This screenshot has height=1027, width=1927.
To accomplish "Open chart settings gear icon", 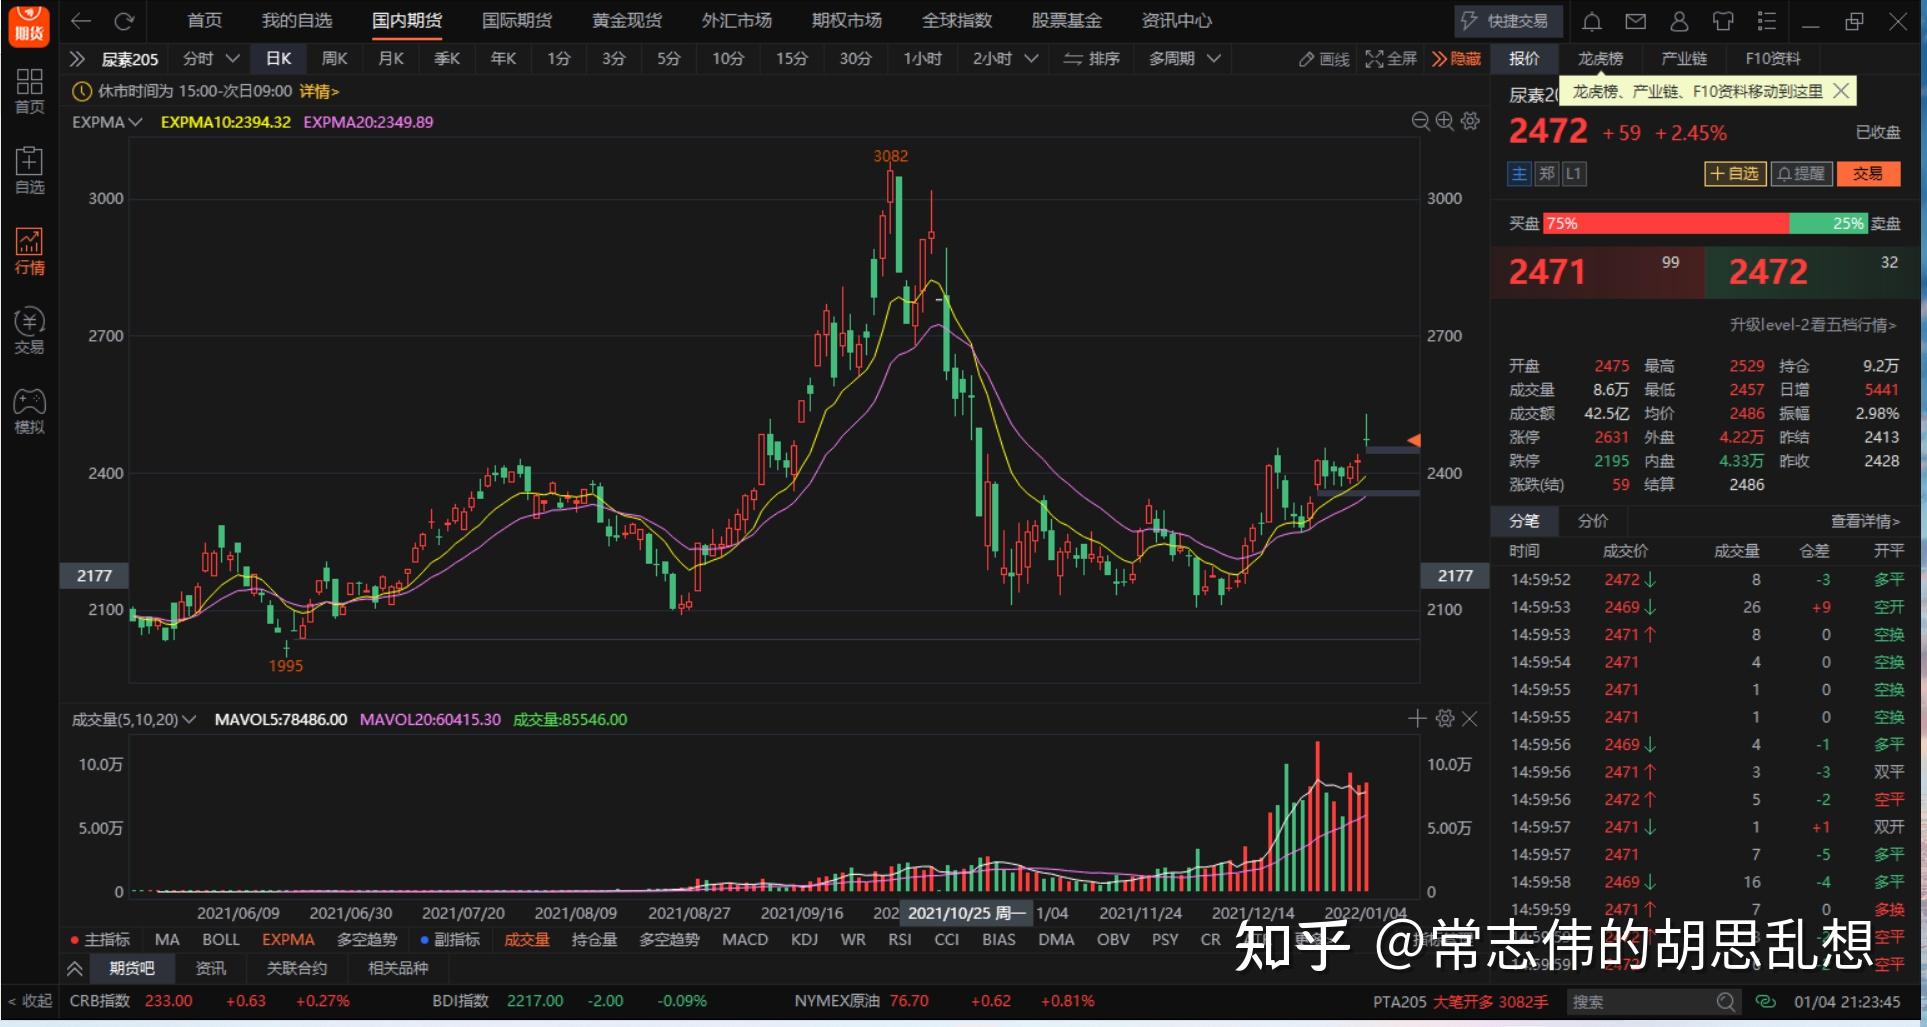I will click(x=1470, y=121).
